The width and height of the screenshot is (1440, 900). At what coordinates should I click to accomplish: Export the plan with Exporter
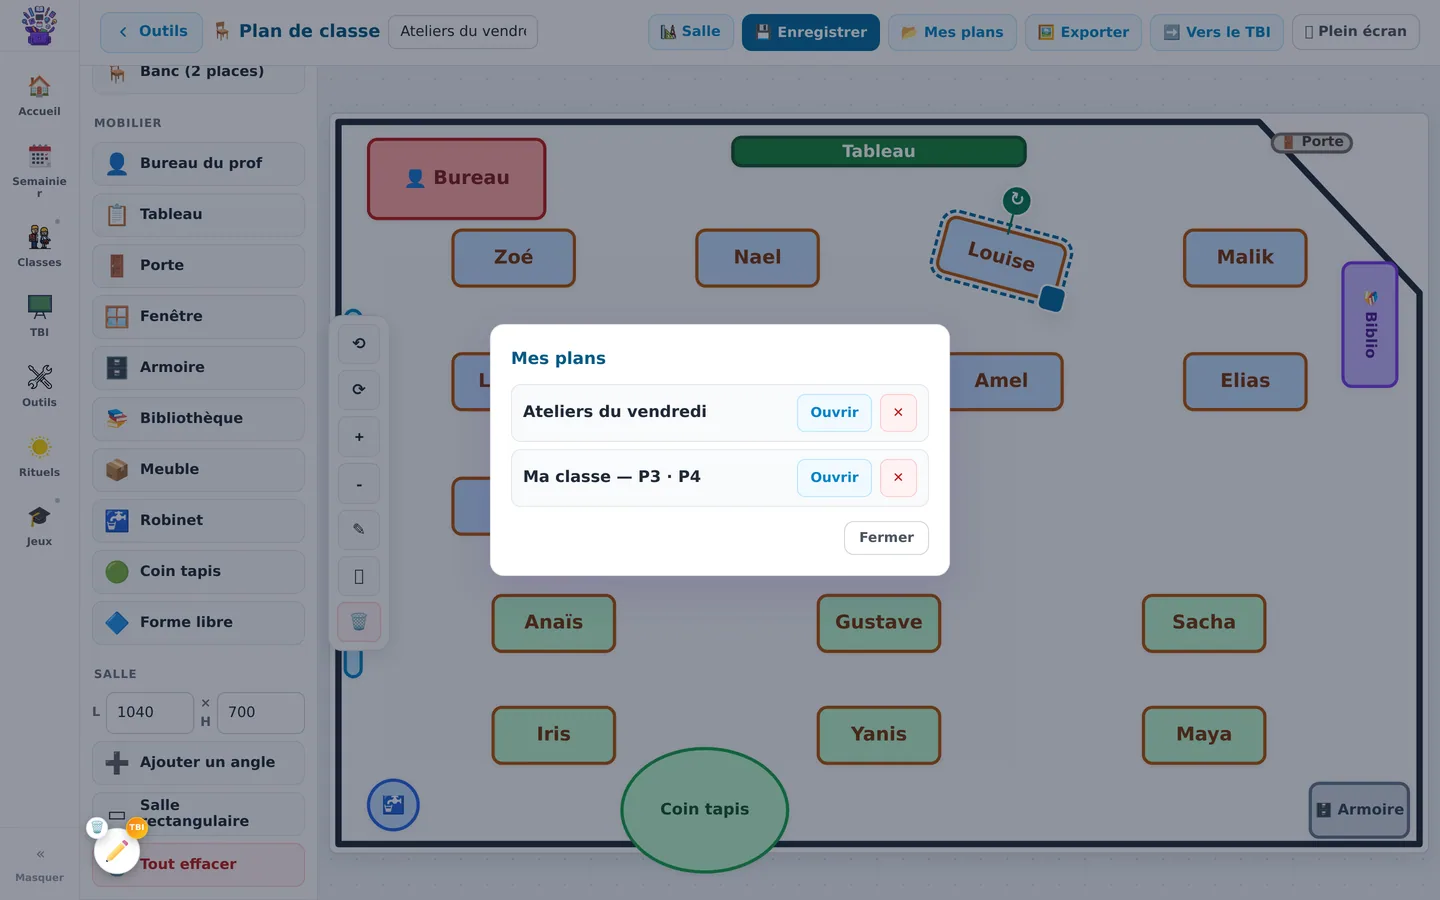tap(1083, 32)
